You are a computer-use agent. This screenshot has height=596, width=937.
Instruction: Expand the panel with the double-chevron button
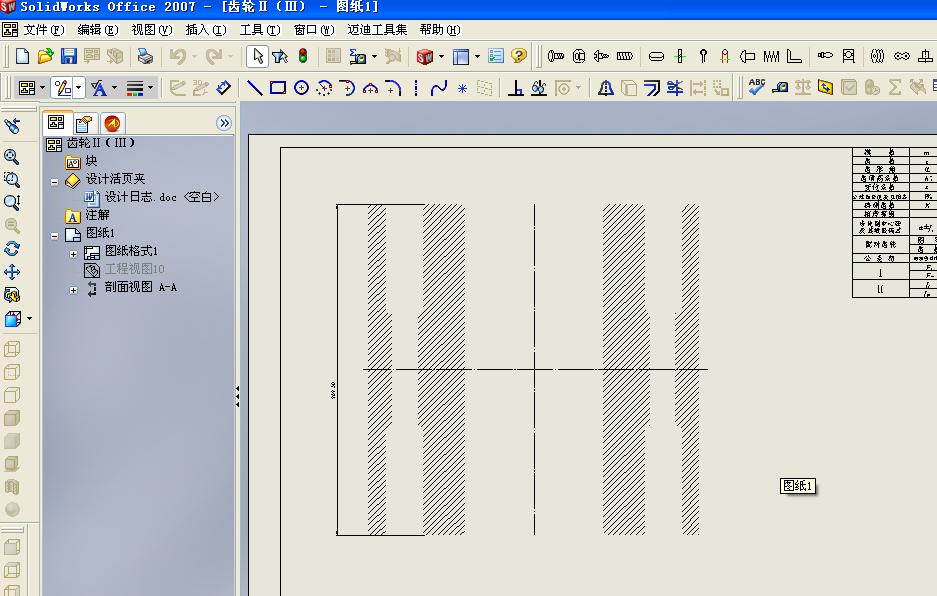[223, 123]
